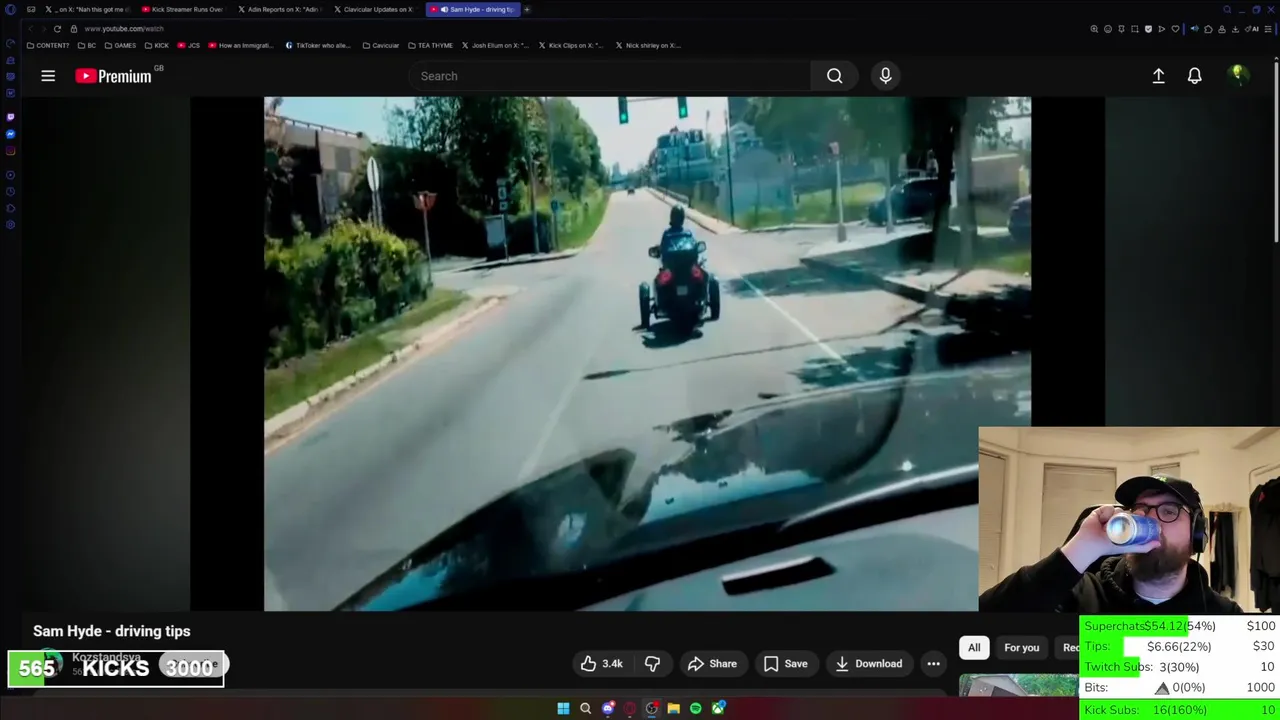Open Twitch in the browser sidebar
The image size is (1280, 720).
(10, 117)
